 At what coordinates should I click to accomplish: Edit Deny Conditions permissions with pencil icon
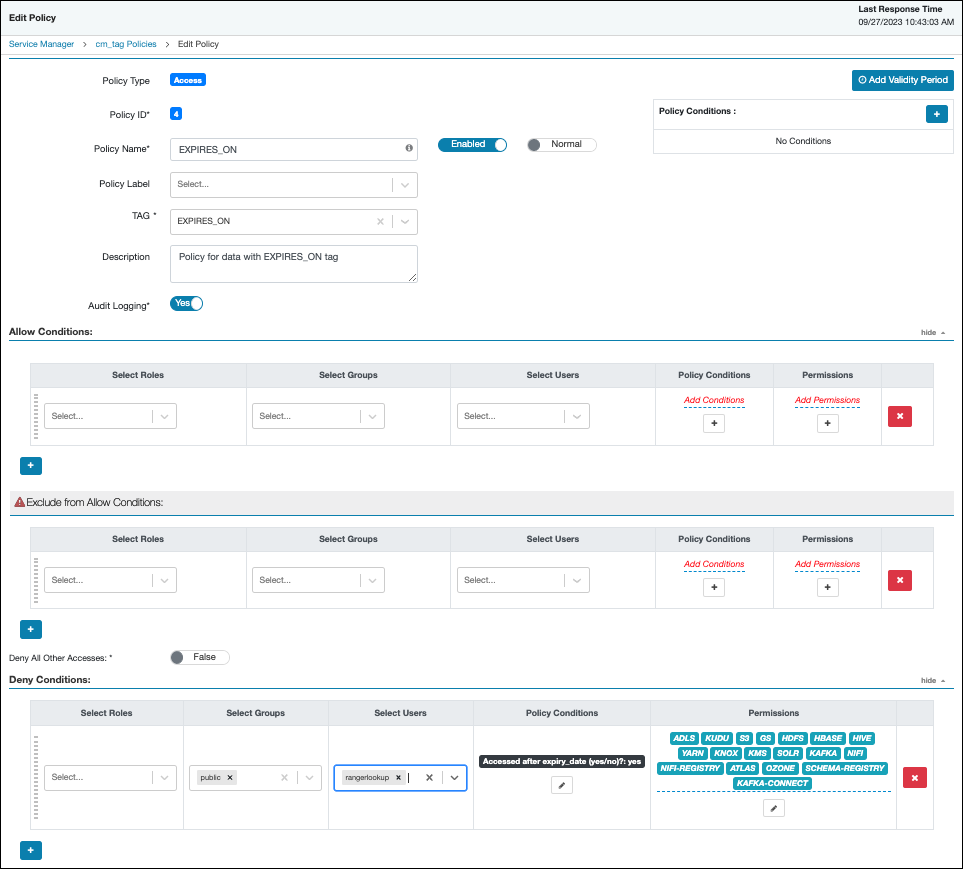tap(773, 808)
